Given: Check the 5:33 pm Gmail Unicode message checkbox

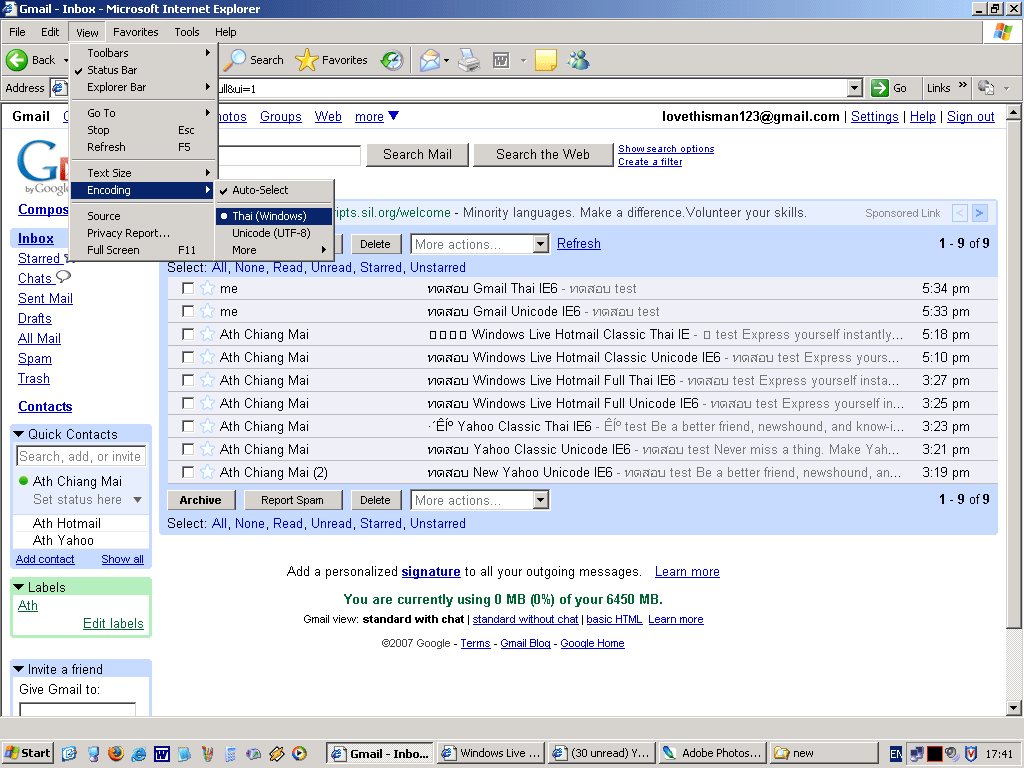Looking at the screenshot, I should (x=188, y=311).
